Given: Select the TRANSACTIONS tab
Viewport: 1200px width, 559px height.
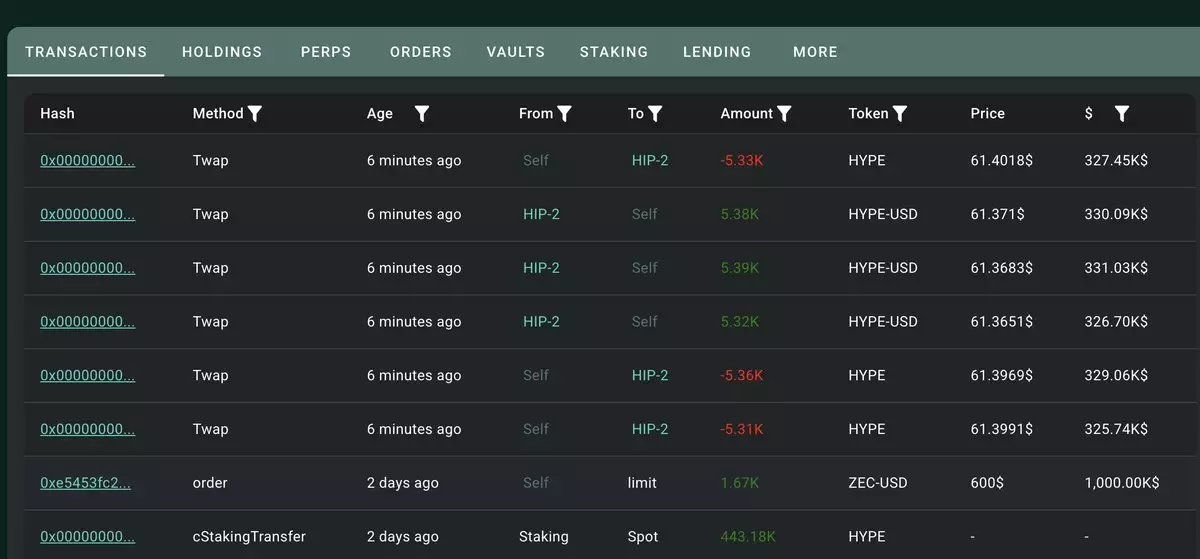Looking at the screenshot, I should (x=86, y=52).
